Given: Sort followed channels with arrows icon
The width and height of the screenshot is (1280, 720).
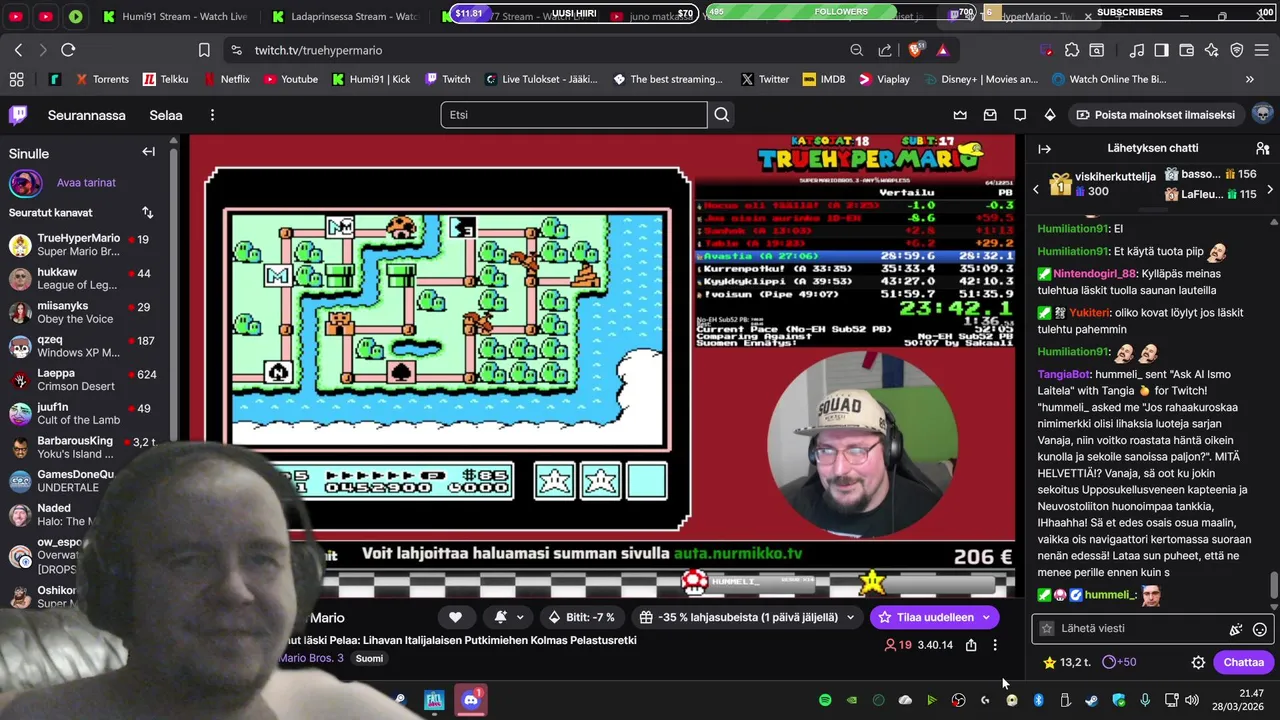Looking at the screenshot, I should (148, 212).
